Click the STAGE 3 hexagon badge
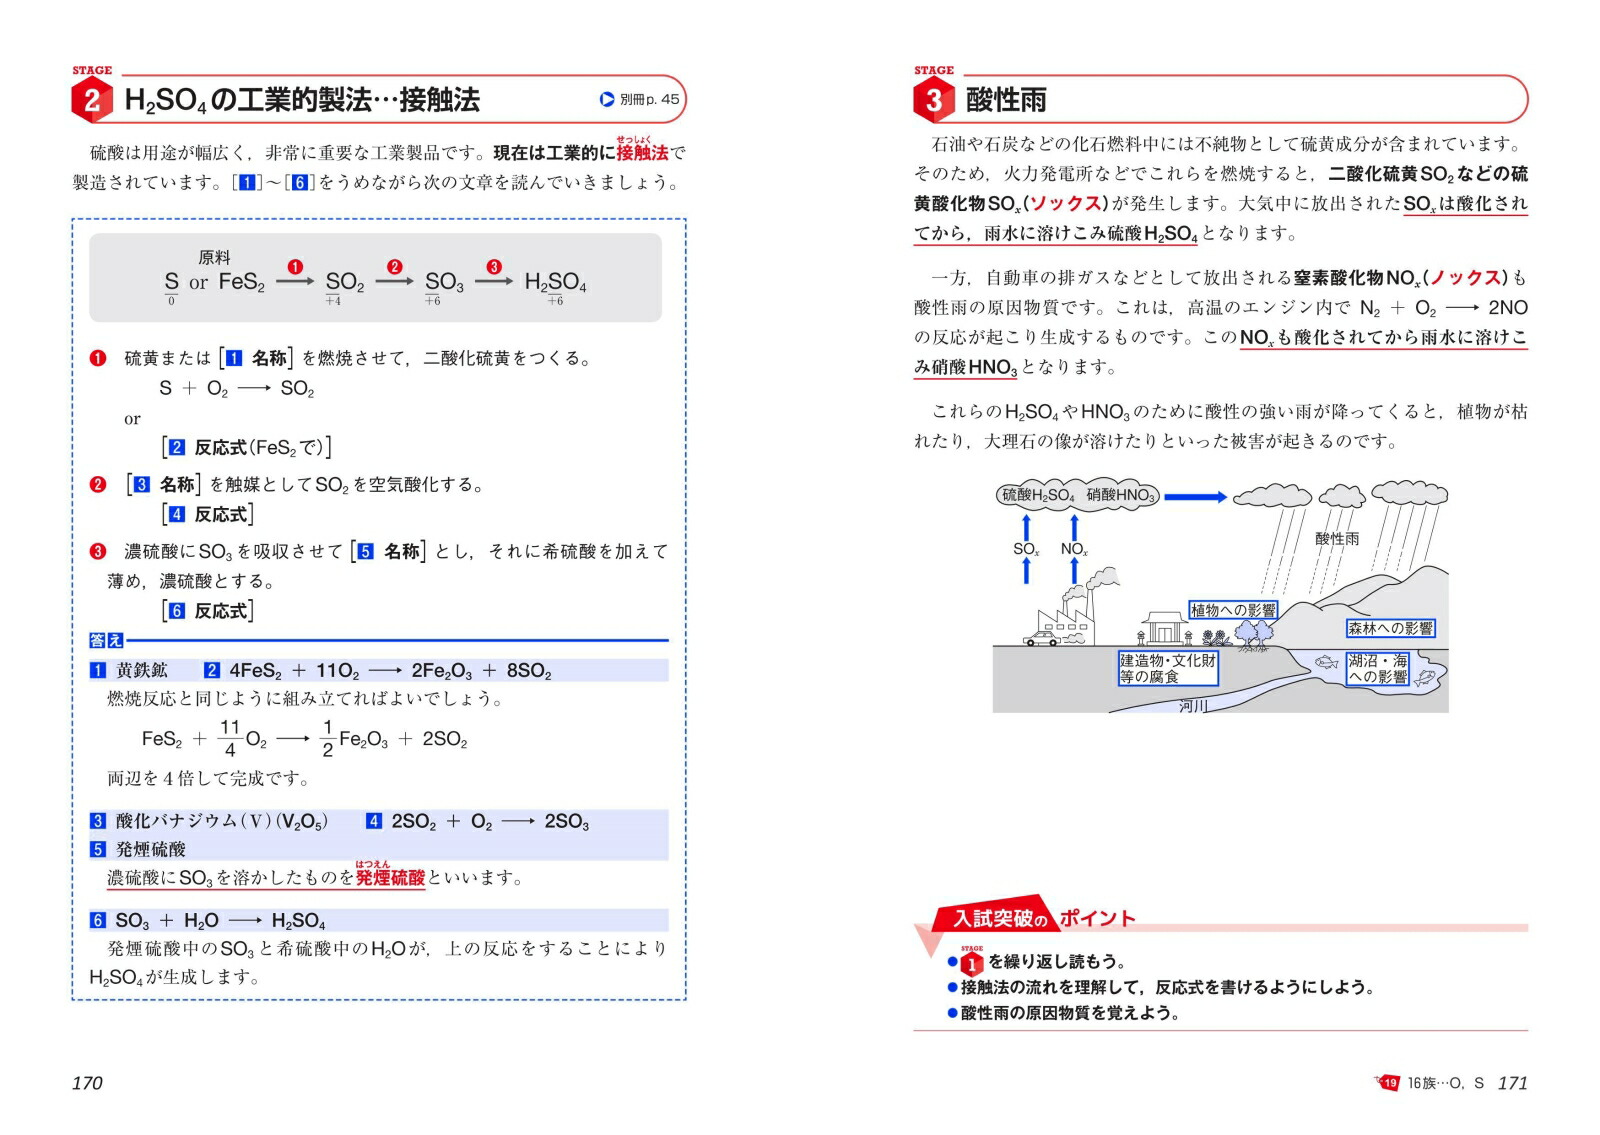The height and width of the screenshot is (1135, 1600). pos(933,100)
